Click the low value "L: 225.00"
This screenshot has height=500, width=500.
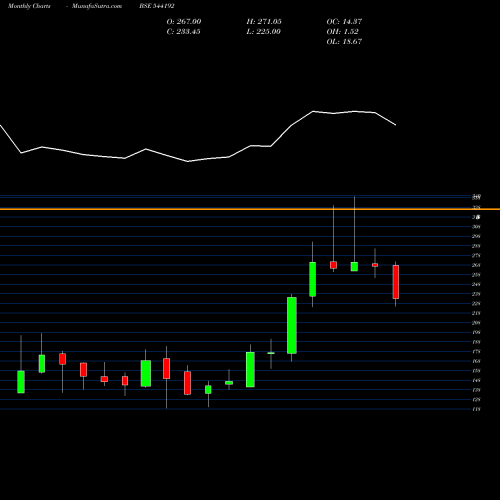263,31
